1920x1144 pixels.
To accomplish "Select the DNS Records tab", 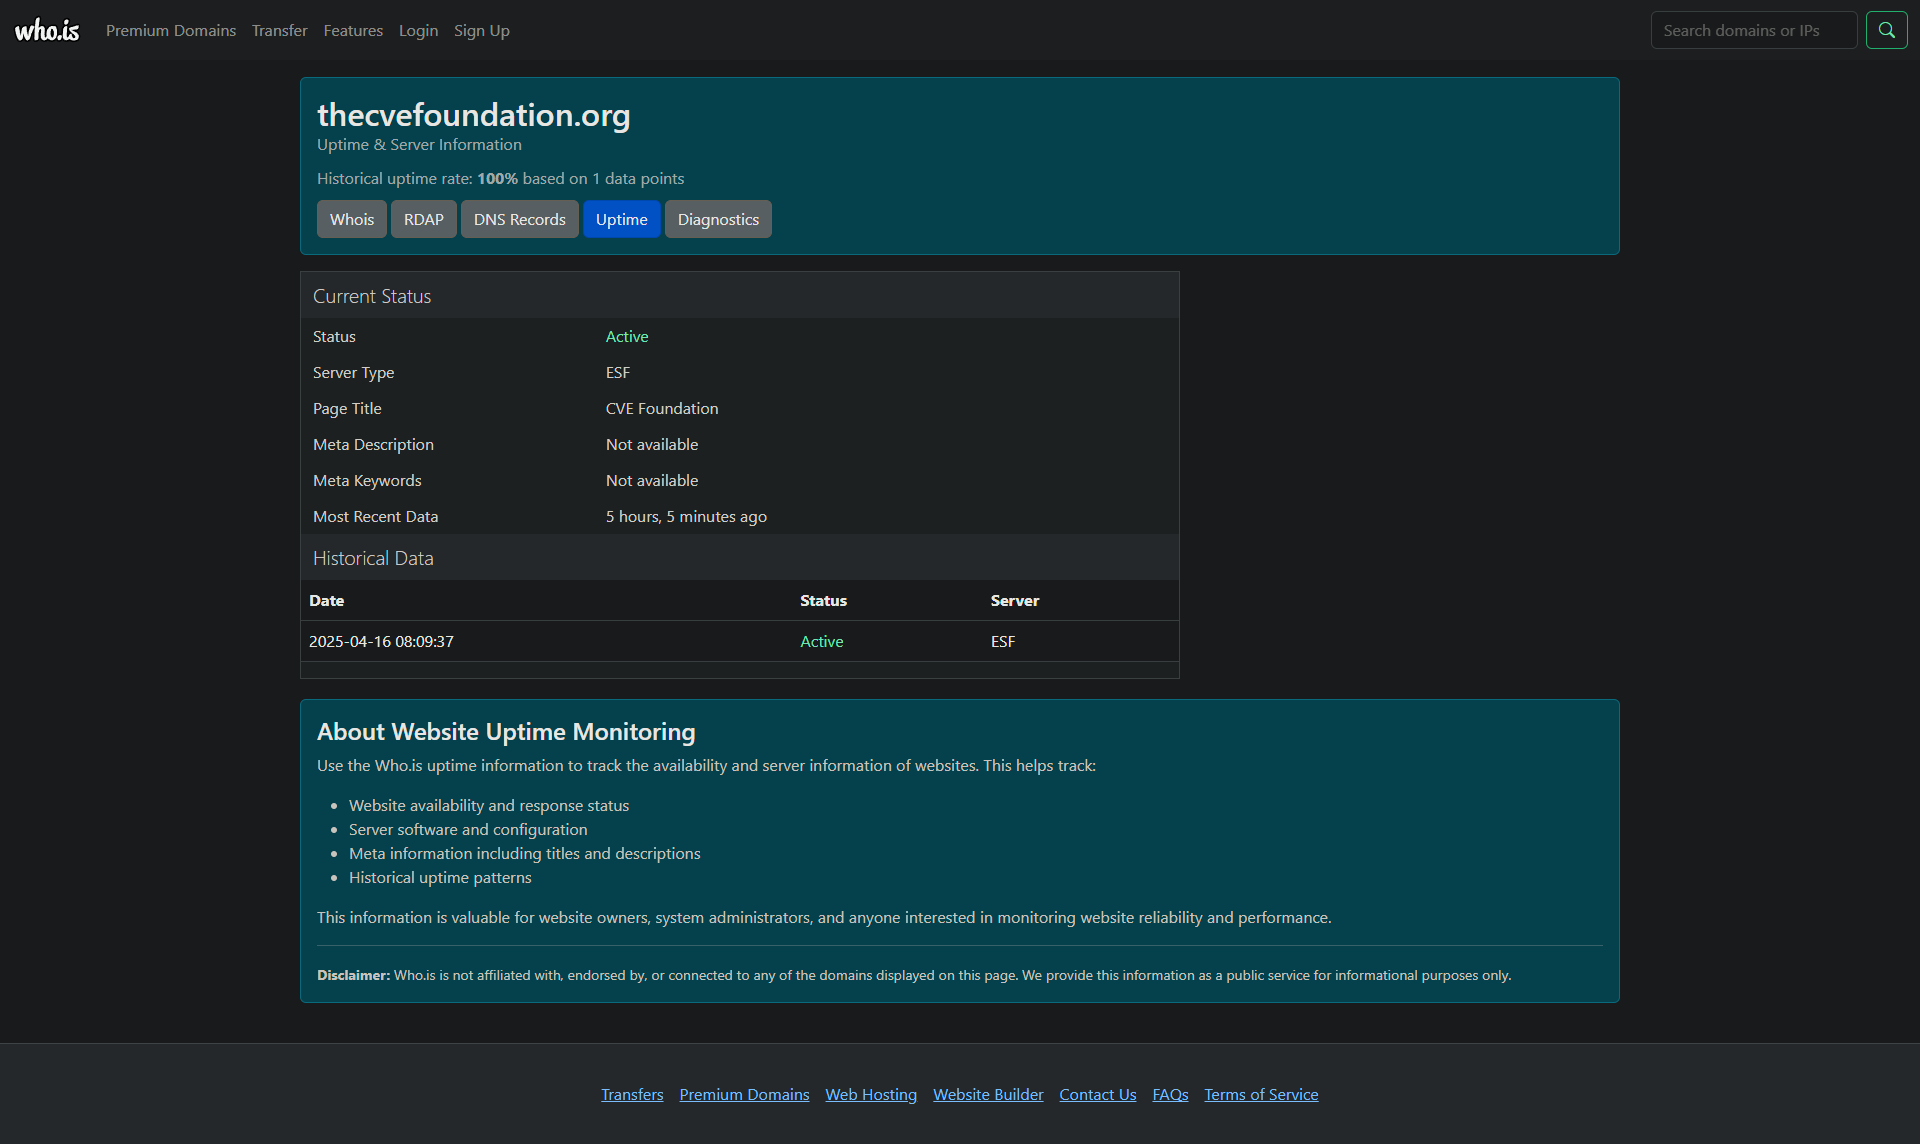I will pos(519,219).
